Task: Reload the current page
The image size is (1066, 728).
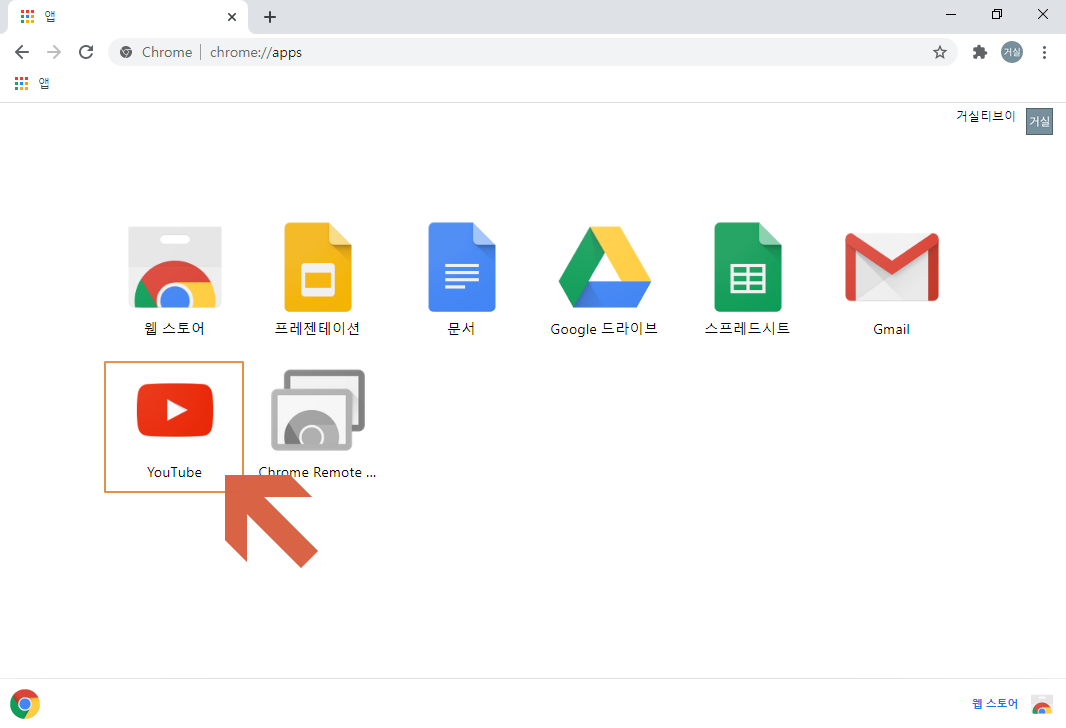Action: 86,52
